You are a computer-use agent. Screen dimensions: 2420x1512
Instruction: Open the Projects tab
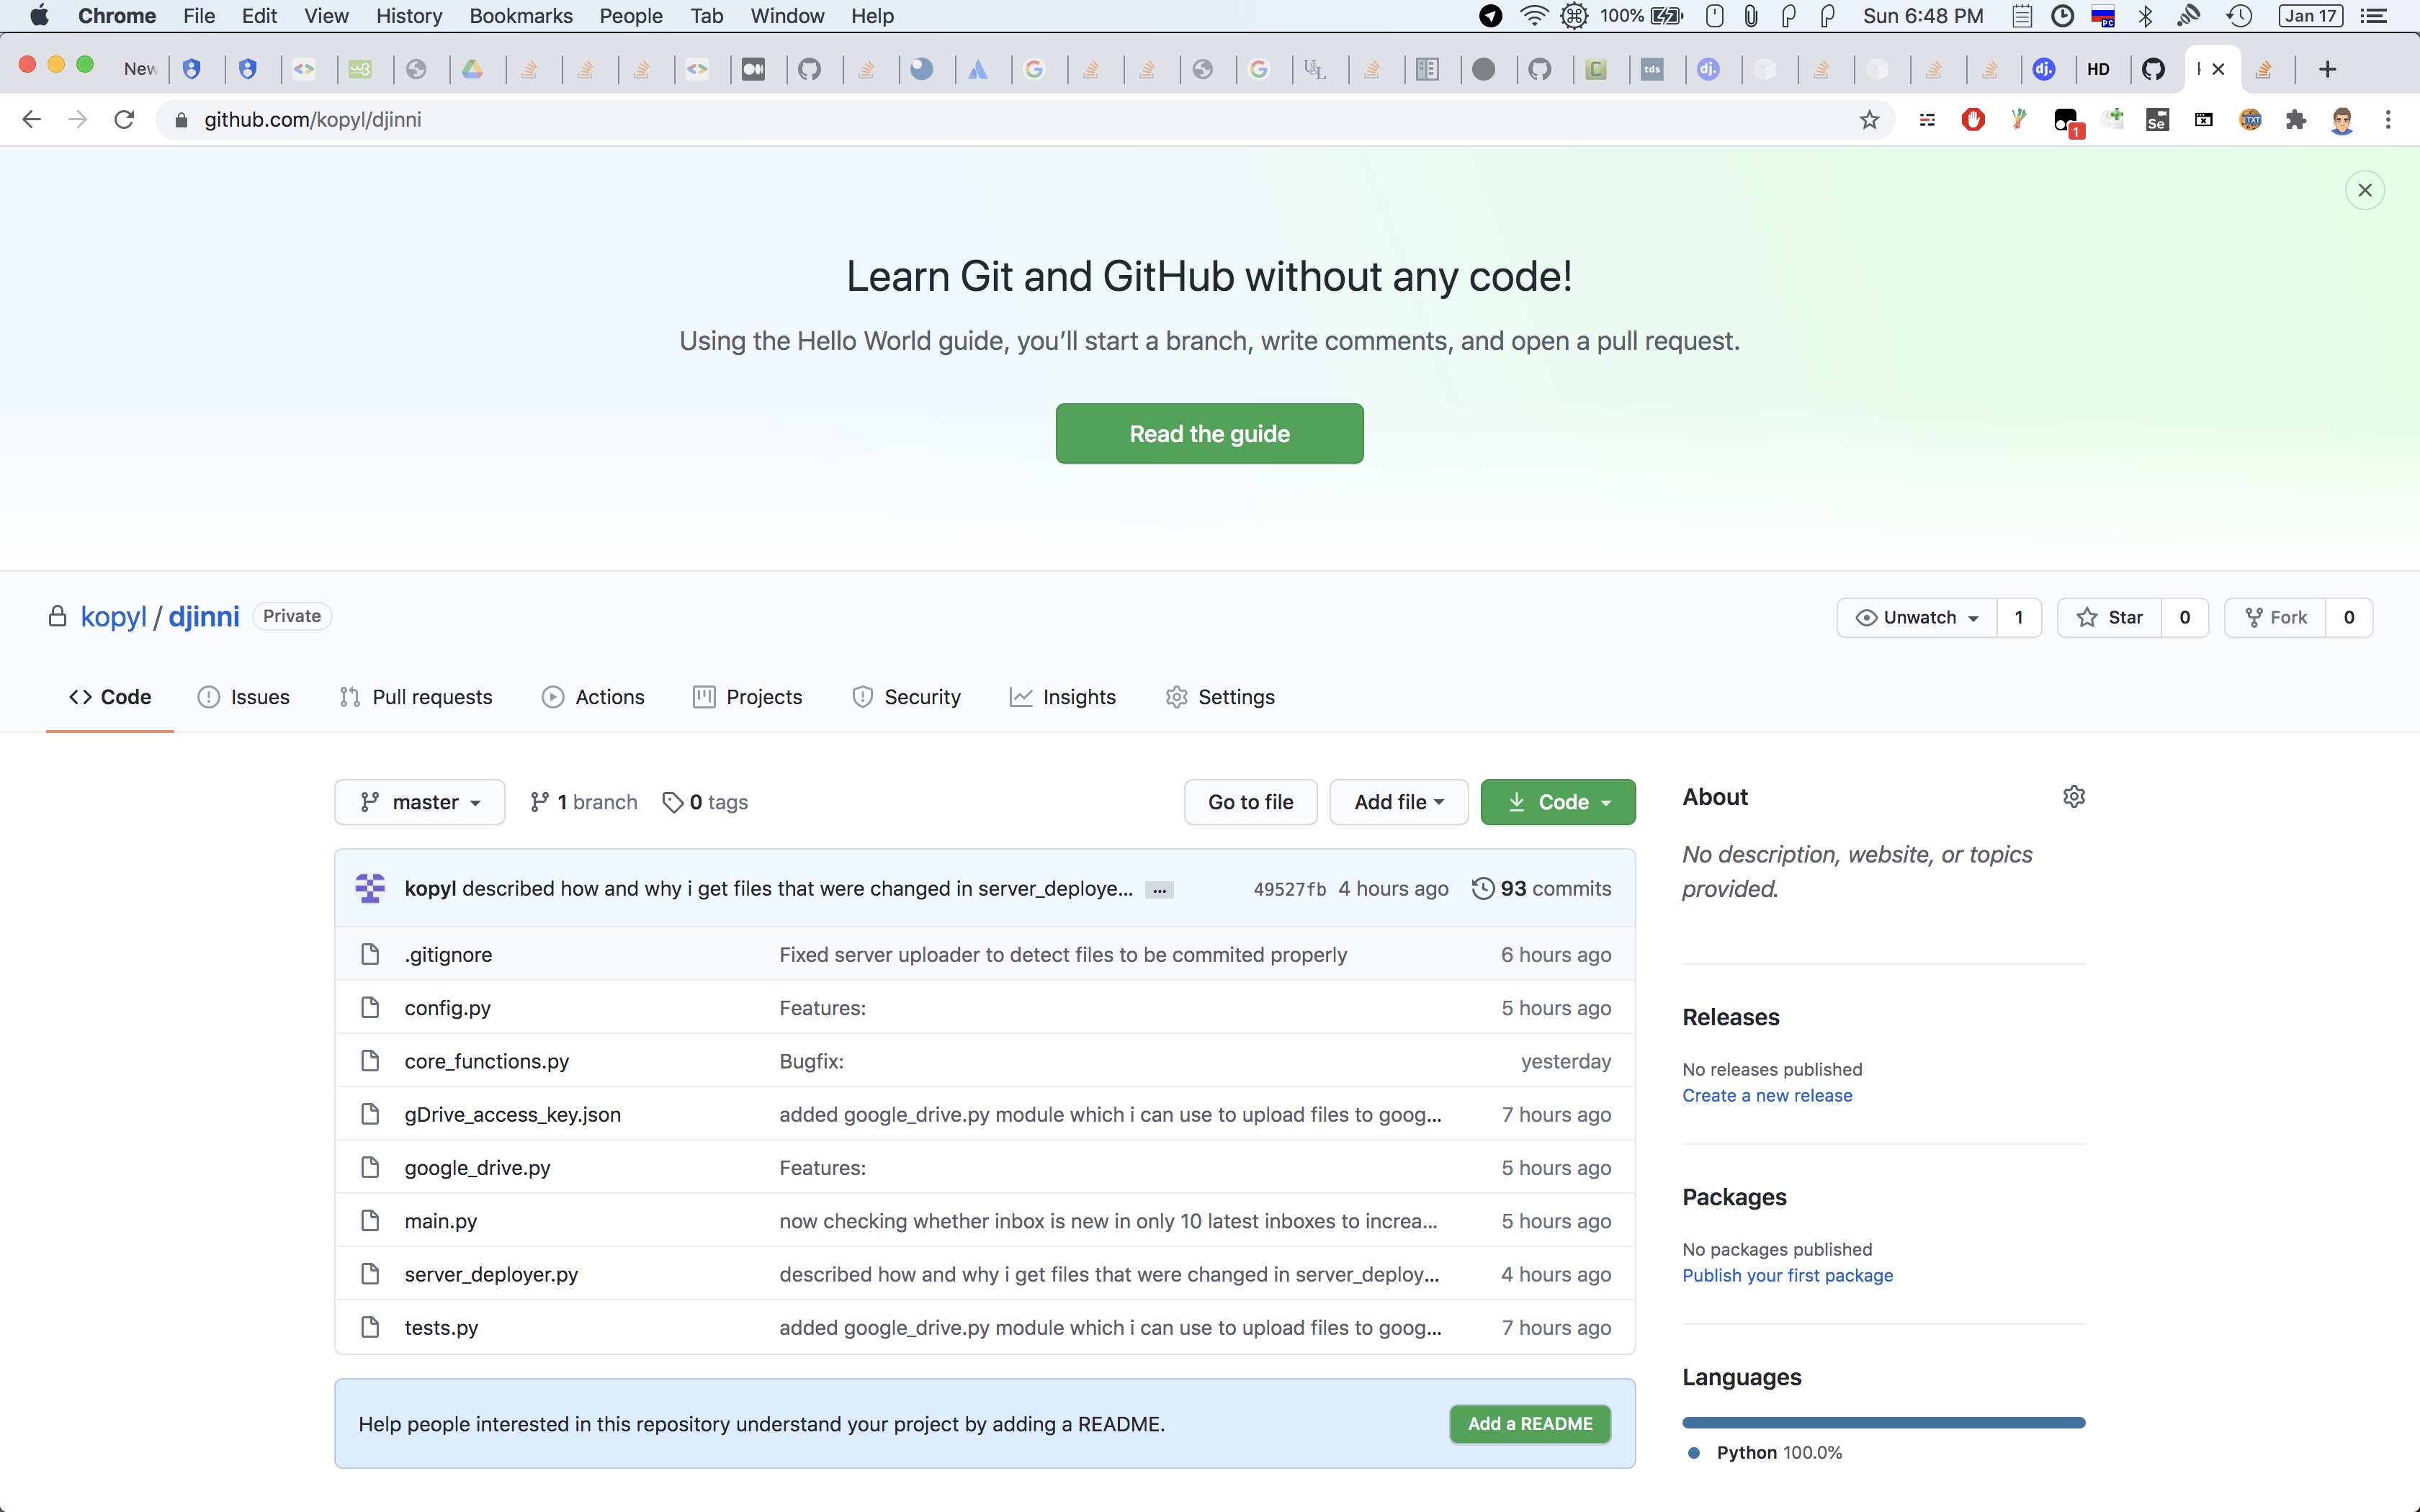(x=747, y=697)
